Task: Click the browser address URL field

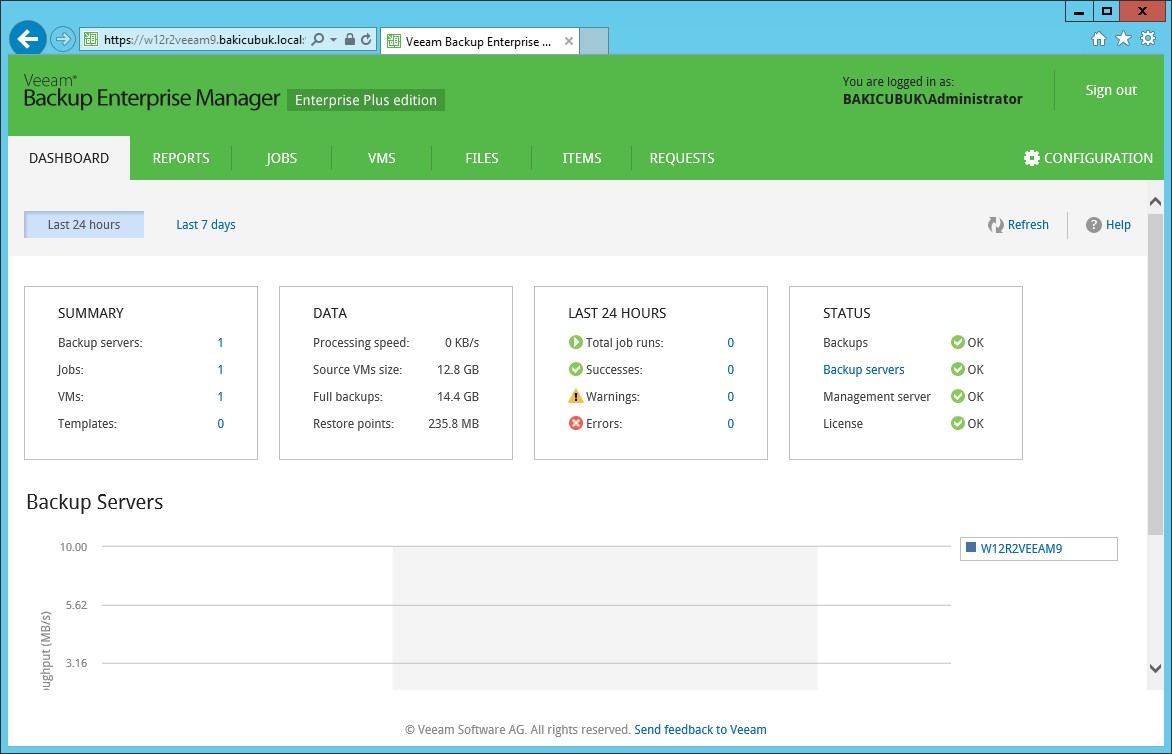Action: coord(203,40)
